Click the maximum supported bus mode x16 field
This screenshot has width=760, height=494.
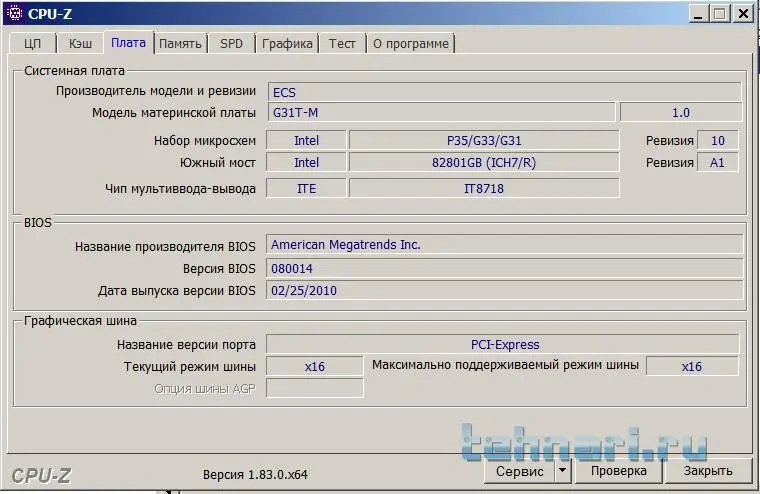(x=692, y=367)
